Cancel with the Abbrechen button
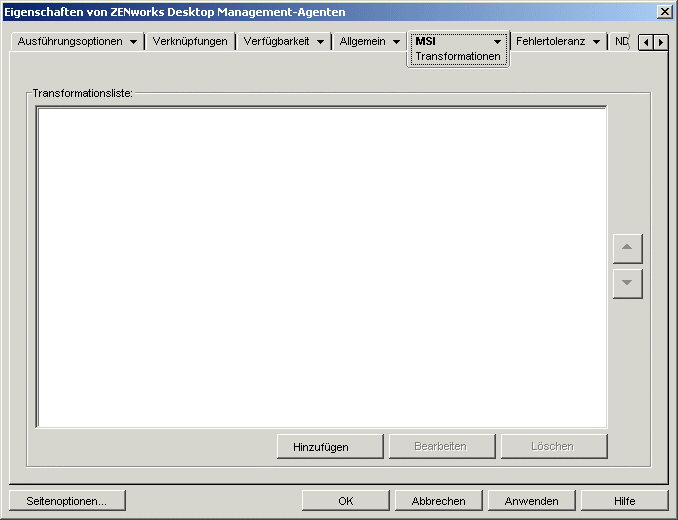This screenshot has width=678, height=520. (x=438, y=501)
